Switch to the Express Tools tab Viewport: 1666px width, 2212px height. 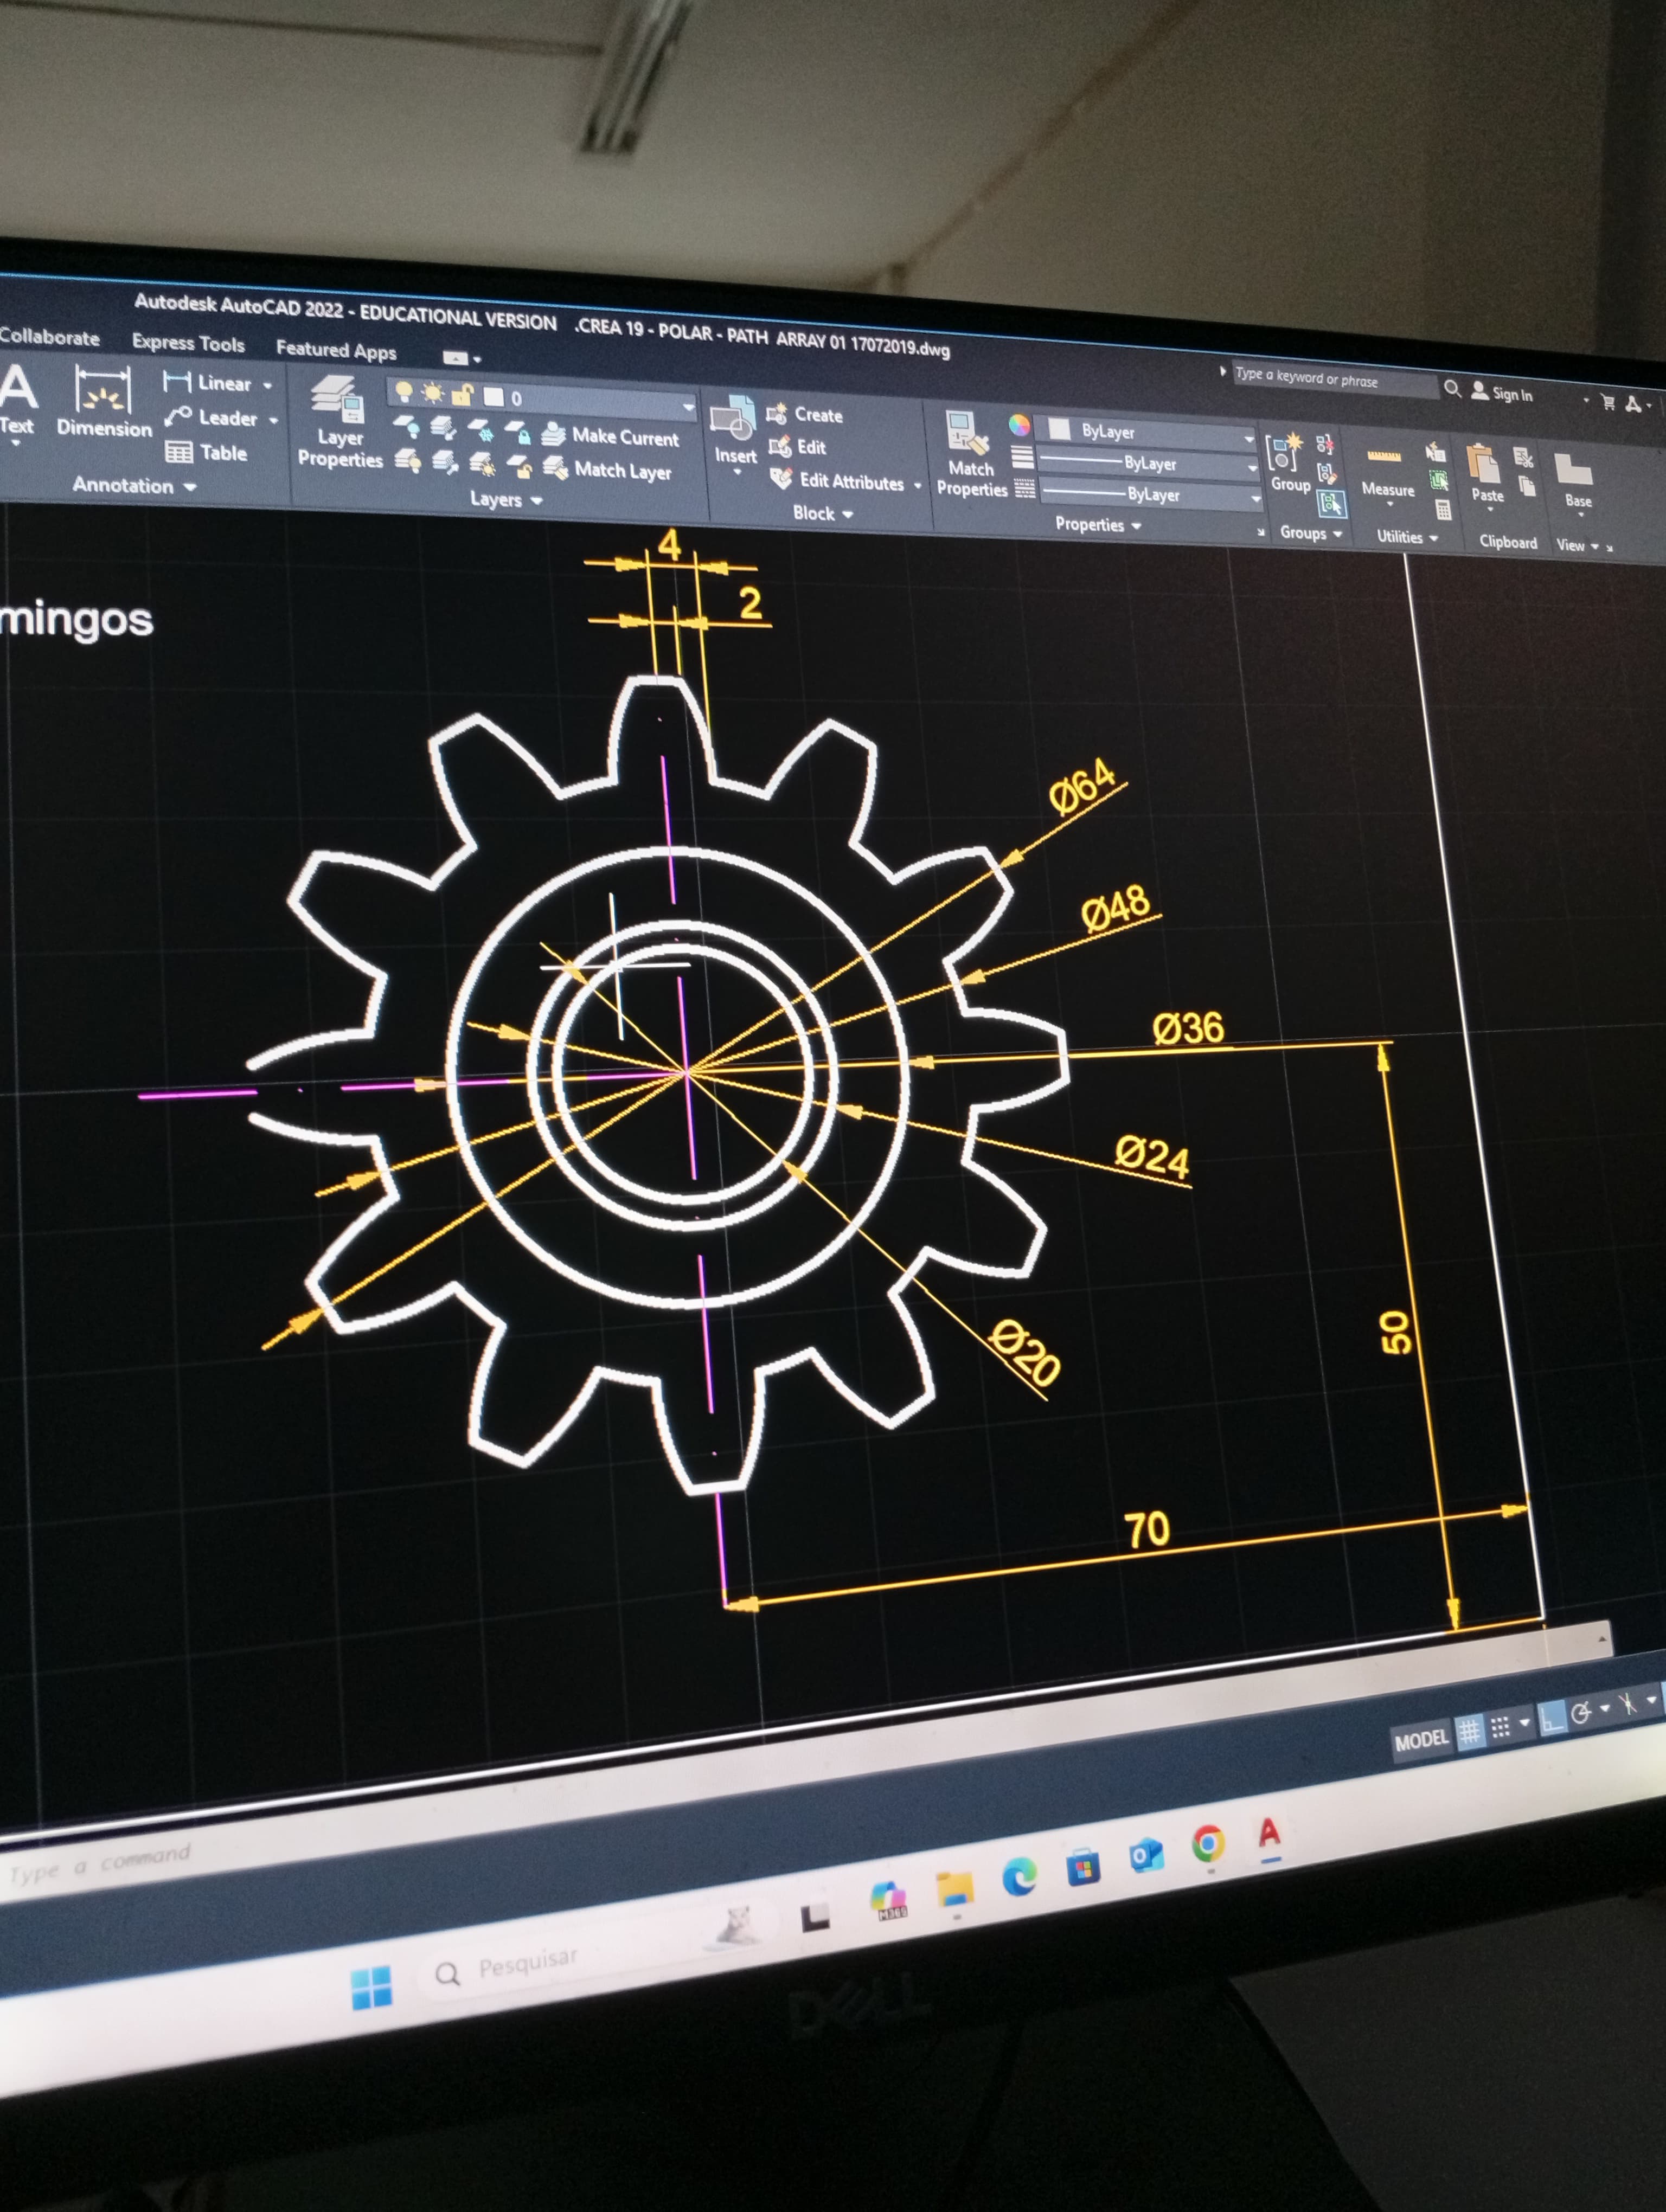[x=188, y=343]
